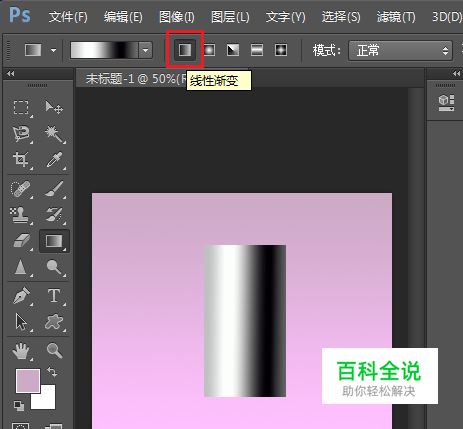Swap foreground and background colors
The height and width of the screenshot is (429, 463).
[52, 371]
